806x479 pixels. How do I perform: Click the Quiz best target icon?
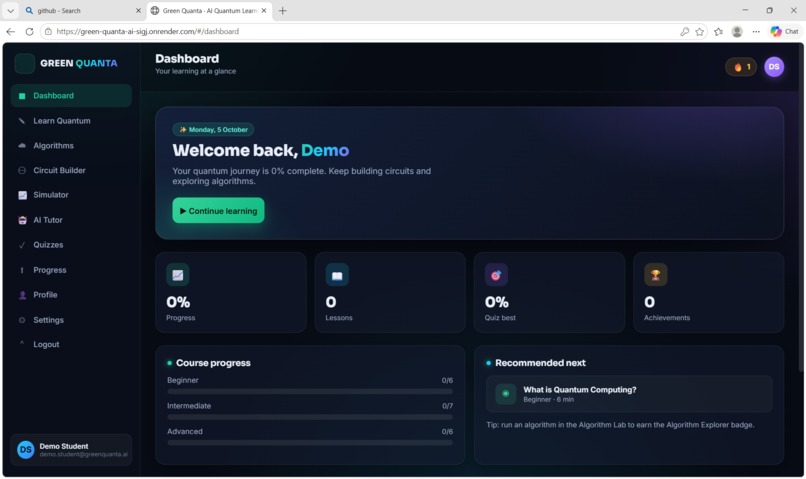coord(496,275)
